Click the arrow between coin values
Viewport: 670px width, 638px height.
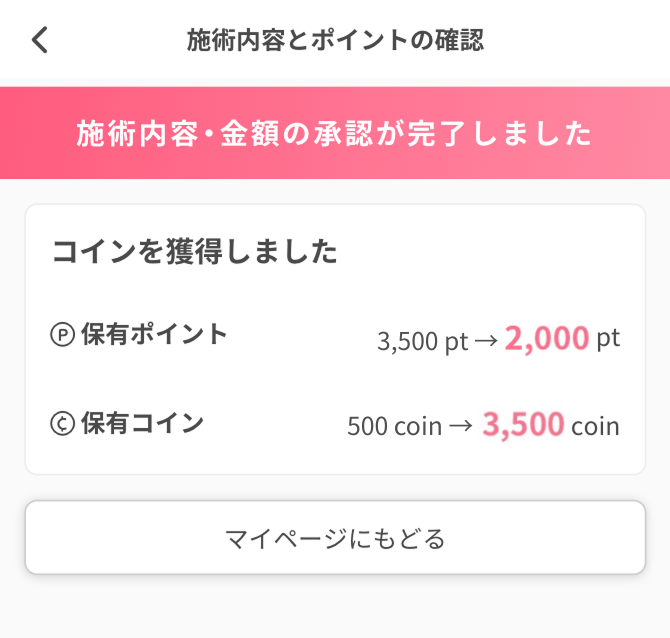tap(460, 427)
